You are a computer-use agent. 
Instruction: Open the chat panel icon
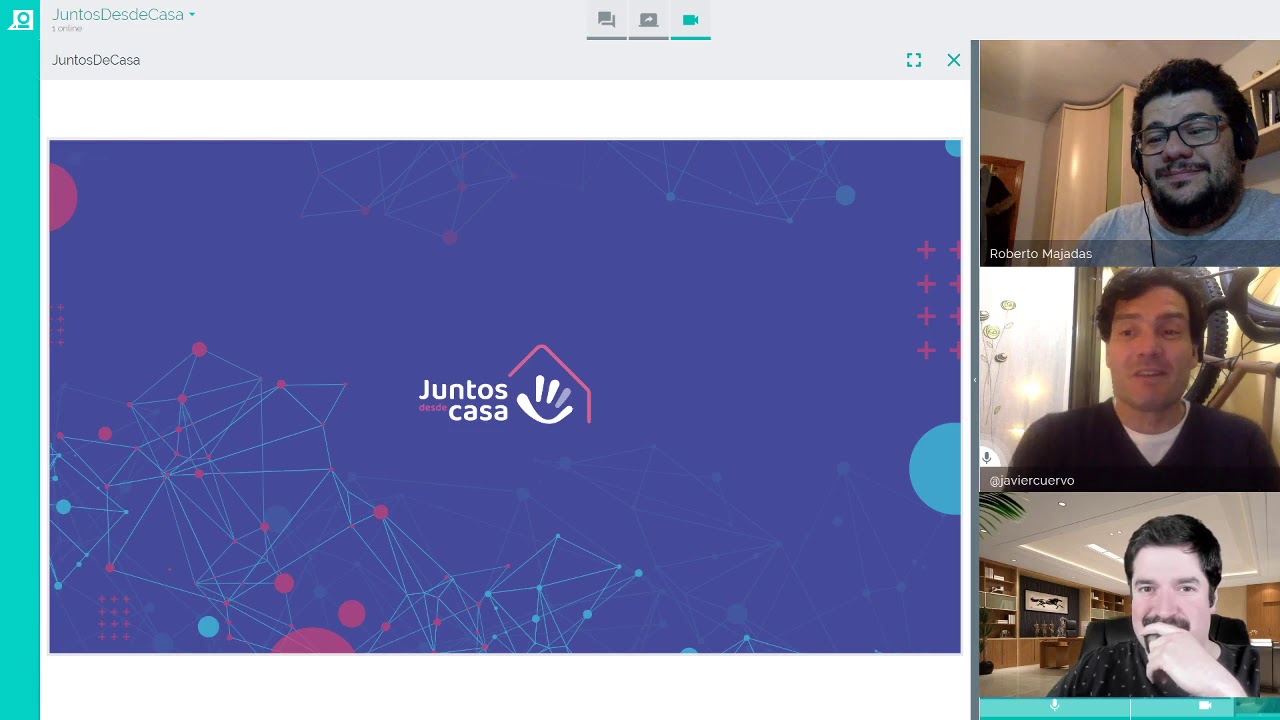606,20
